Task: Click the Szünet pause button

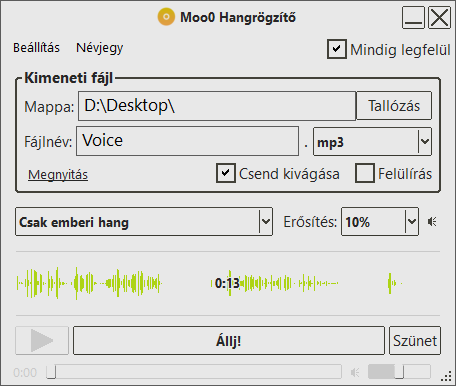Action: coord(415,341)
